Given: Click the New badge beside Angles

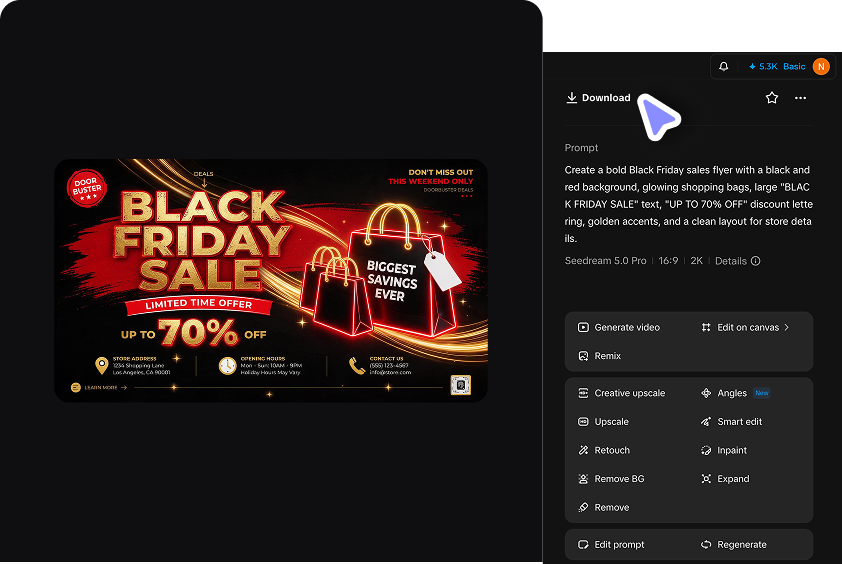Looking at the screenshot, I should 762,393.
